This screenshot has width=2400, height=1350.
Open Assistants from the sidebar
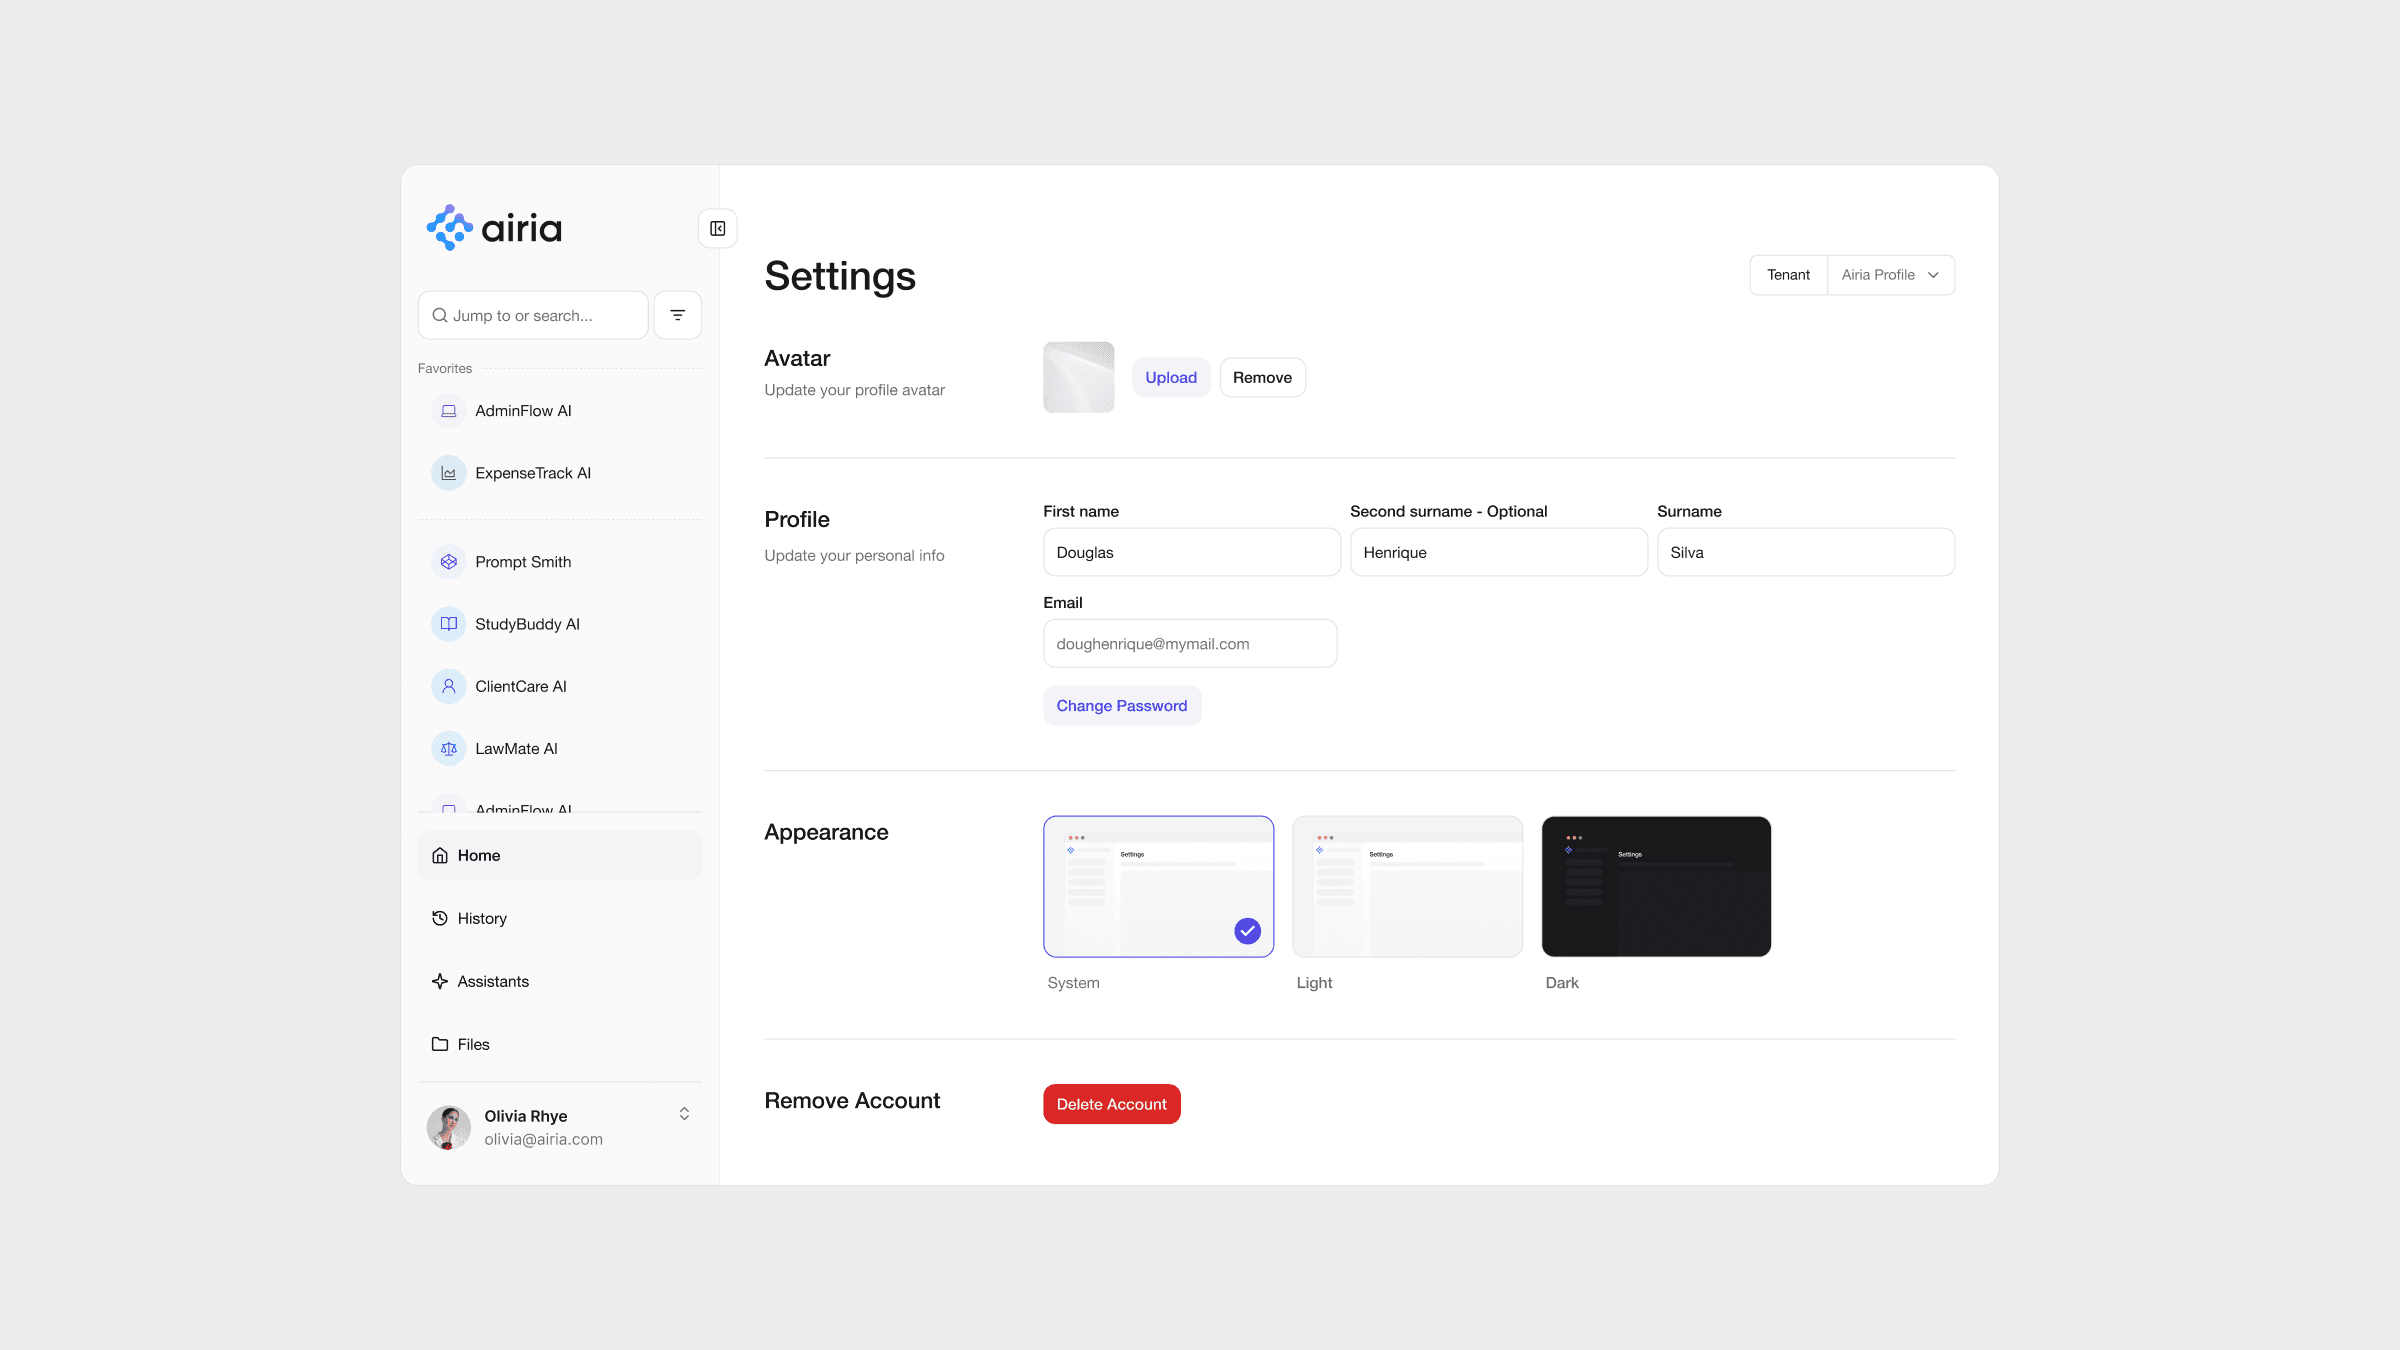(x=493, y=981)
